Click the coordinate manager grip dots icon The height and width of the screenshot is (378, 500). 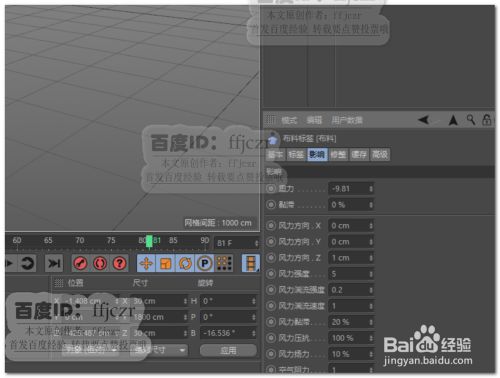(x=59, y=283)
